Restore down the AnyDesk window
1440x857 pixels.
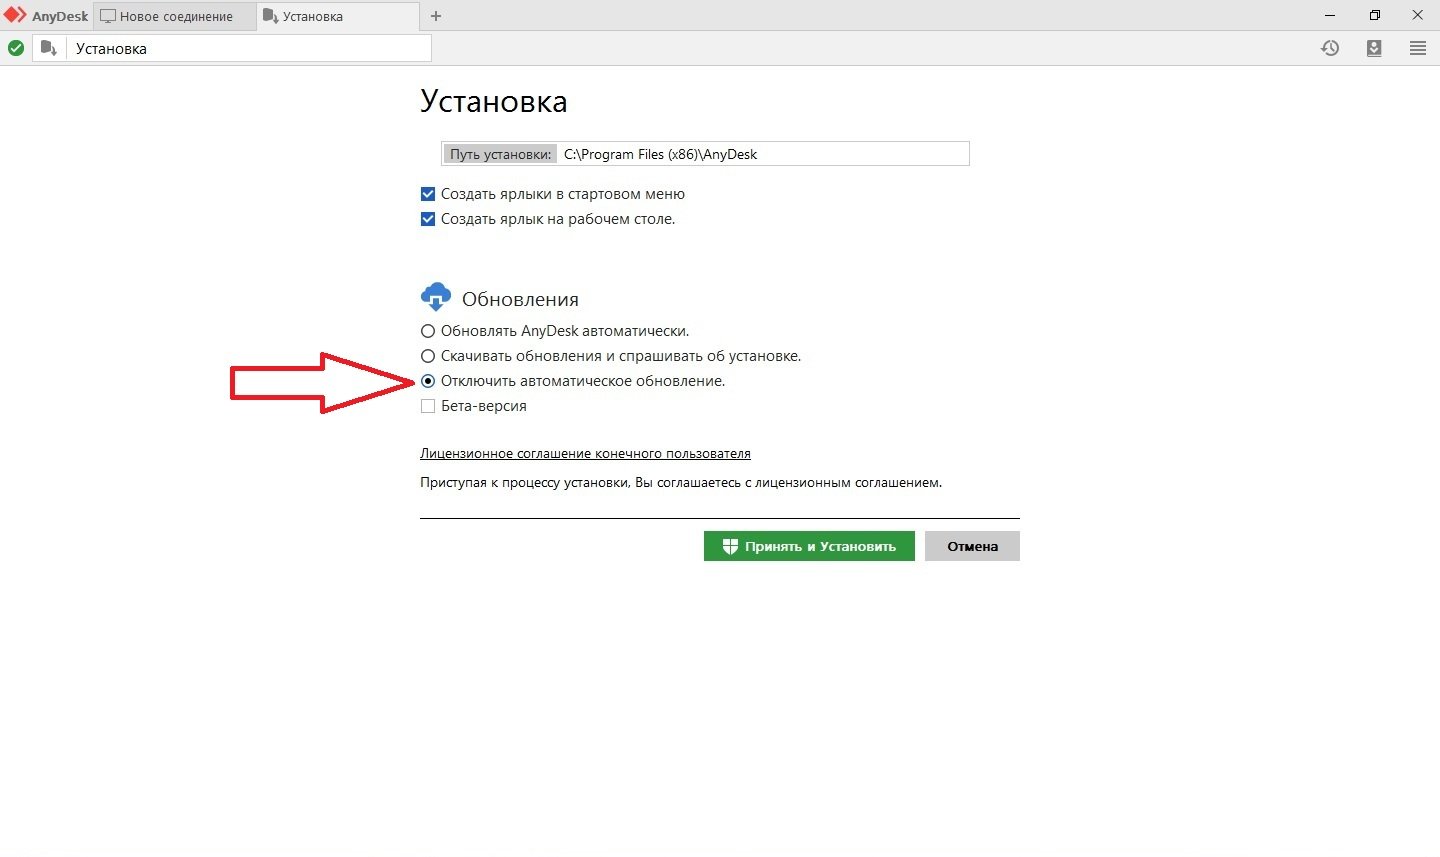(x=1375, y=15)
